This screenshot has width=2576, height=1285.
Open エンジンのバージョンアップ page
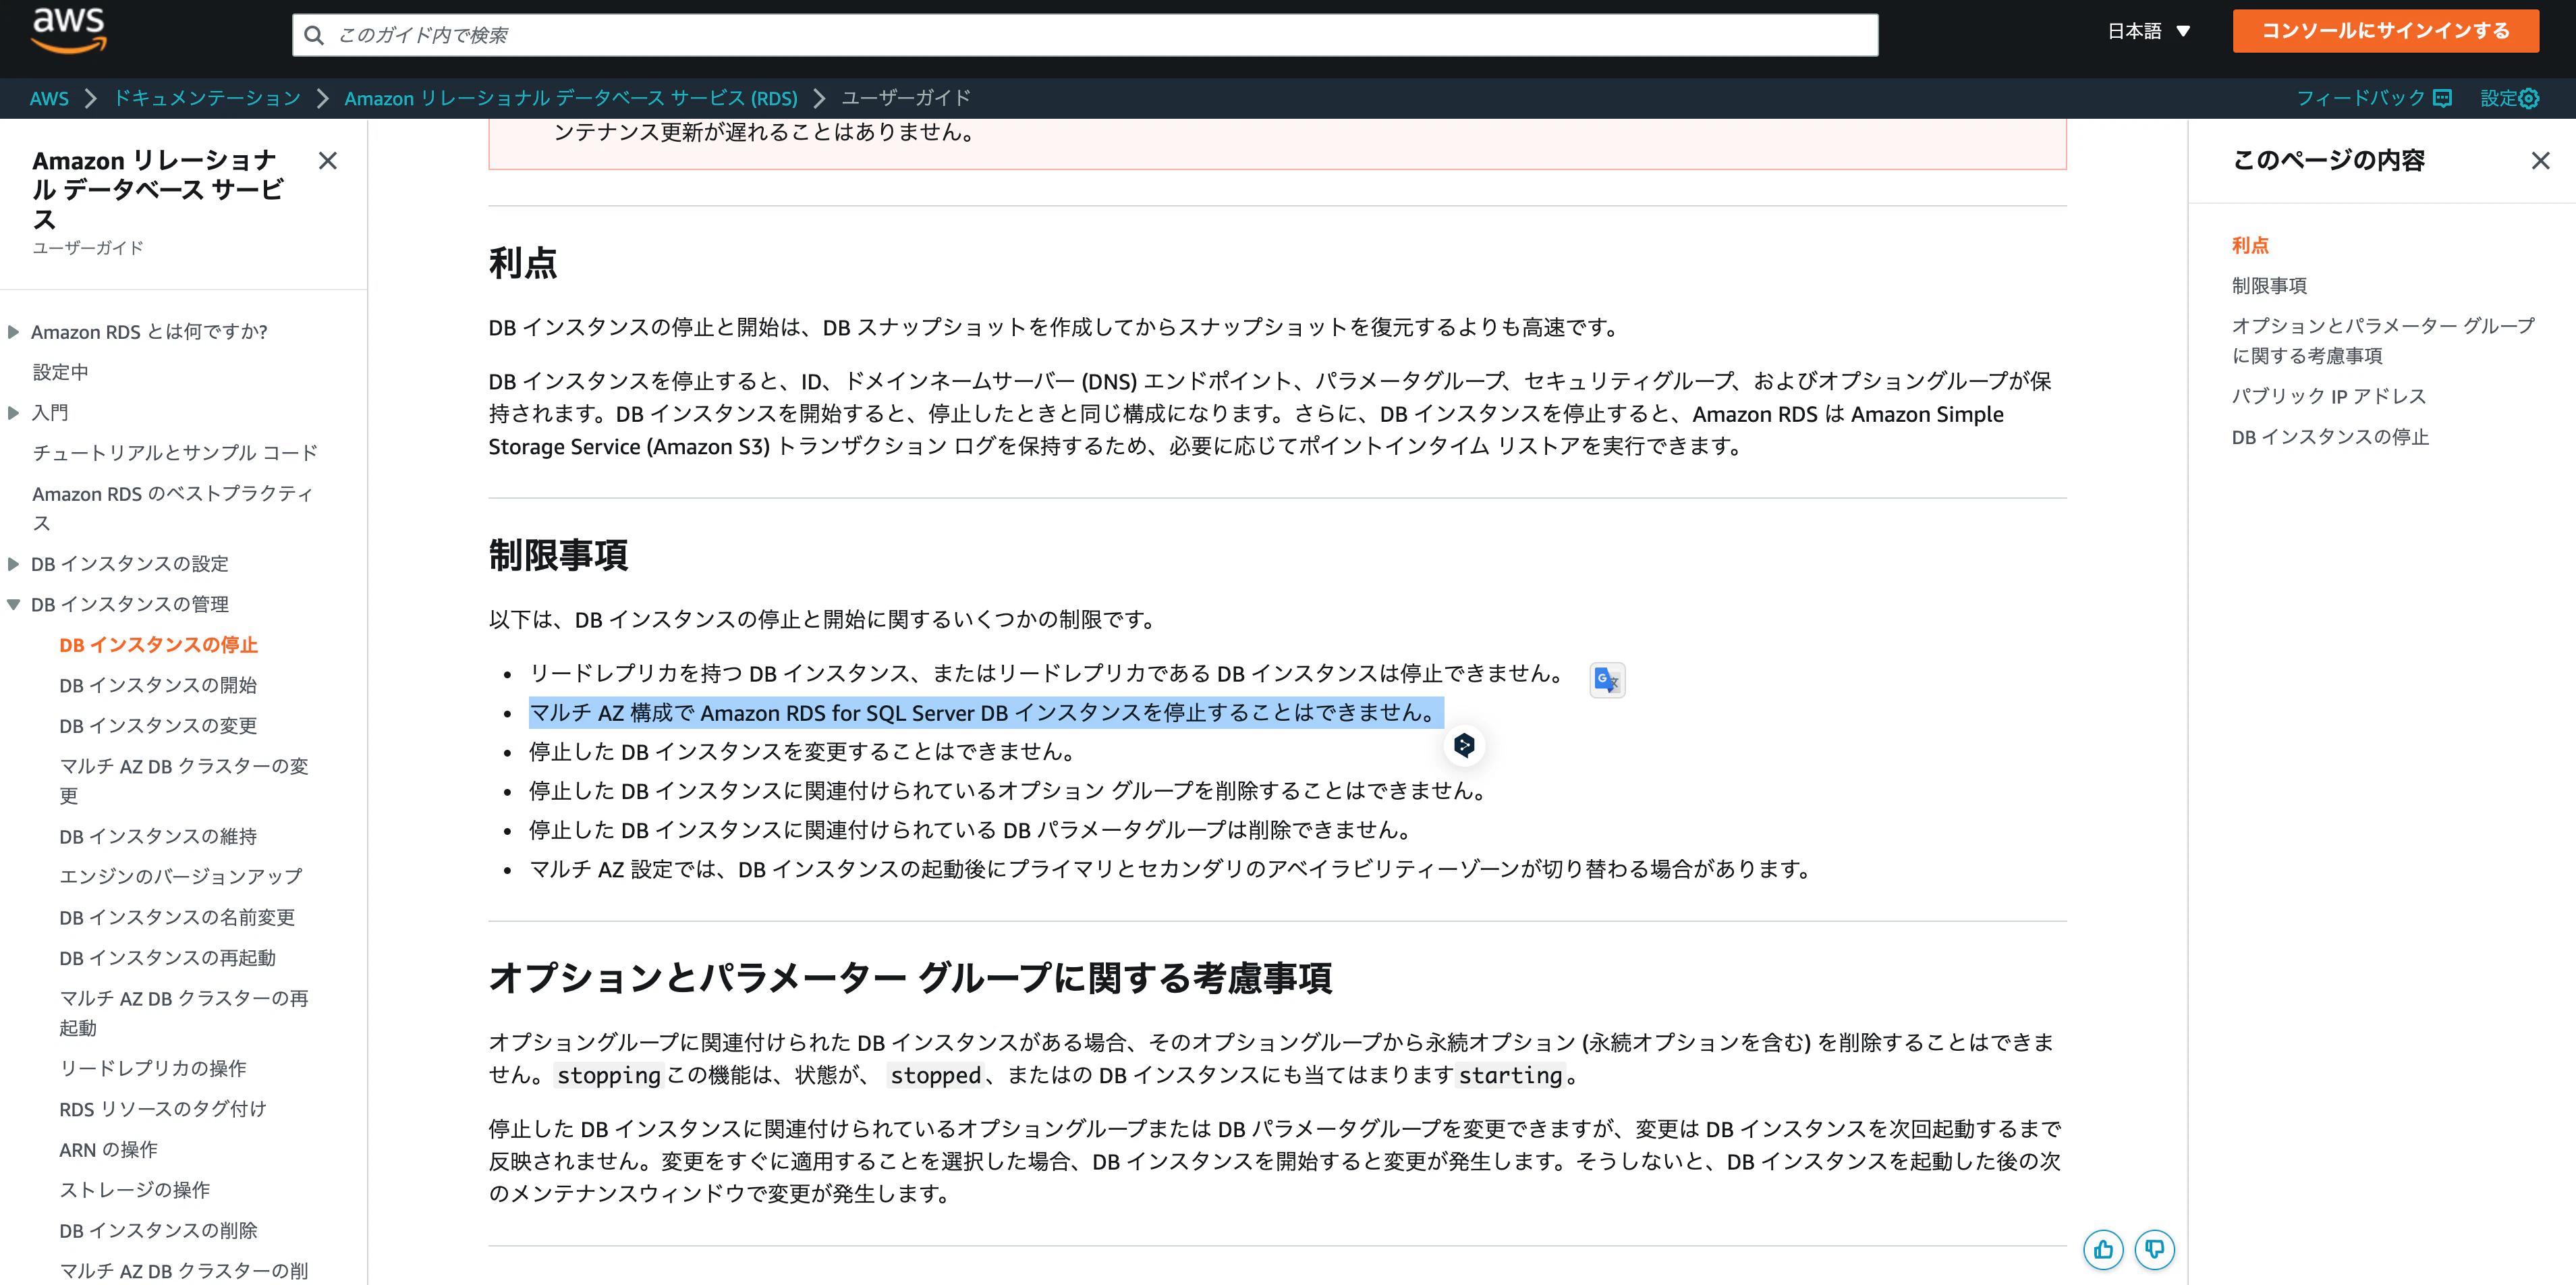tap(180, 876)
